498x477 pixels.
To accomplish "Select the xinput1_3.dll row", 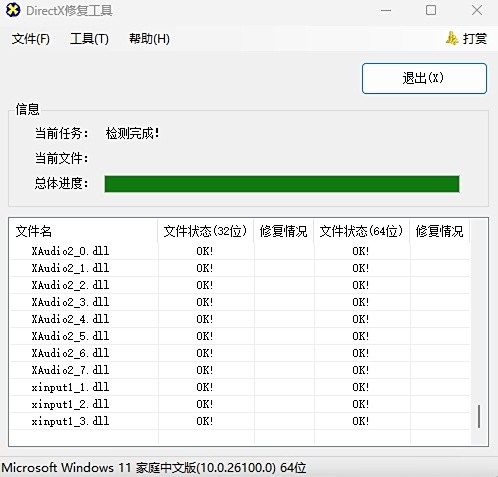I will tap(240, 421).
